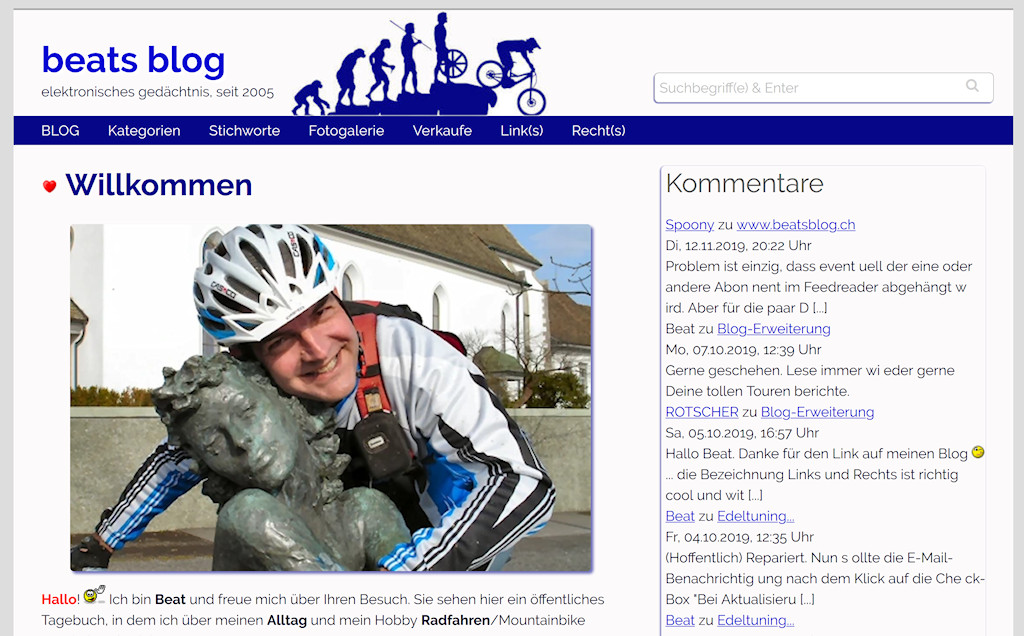Screen dimensions: 1024x636
Task: Click the evolution-to-biker header logo
Action: 419,63
